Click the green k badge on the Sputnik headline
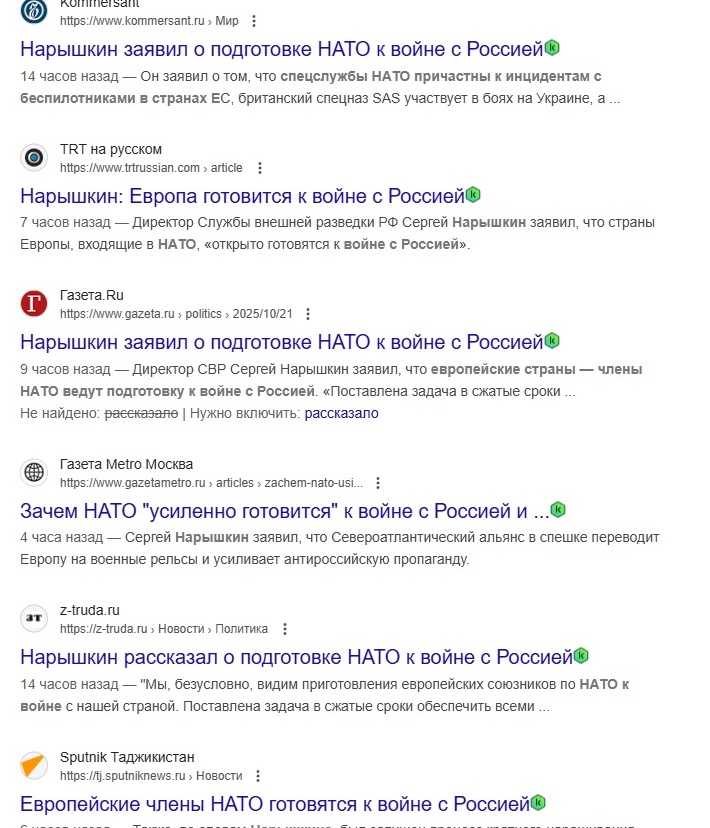This screenshot has width=710, height=828. click(x=537, y=803)
